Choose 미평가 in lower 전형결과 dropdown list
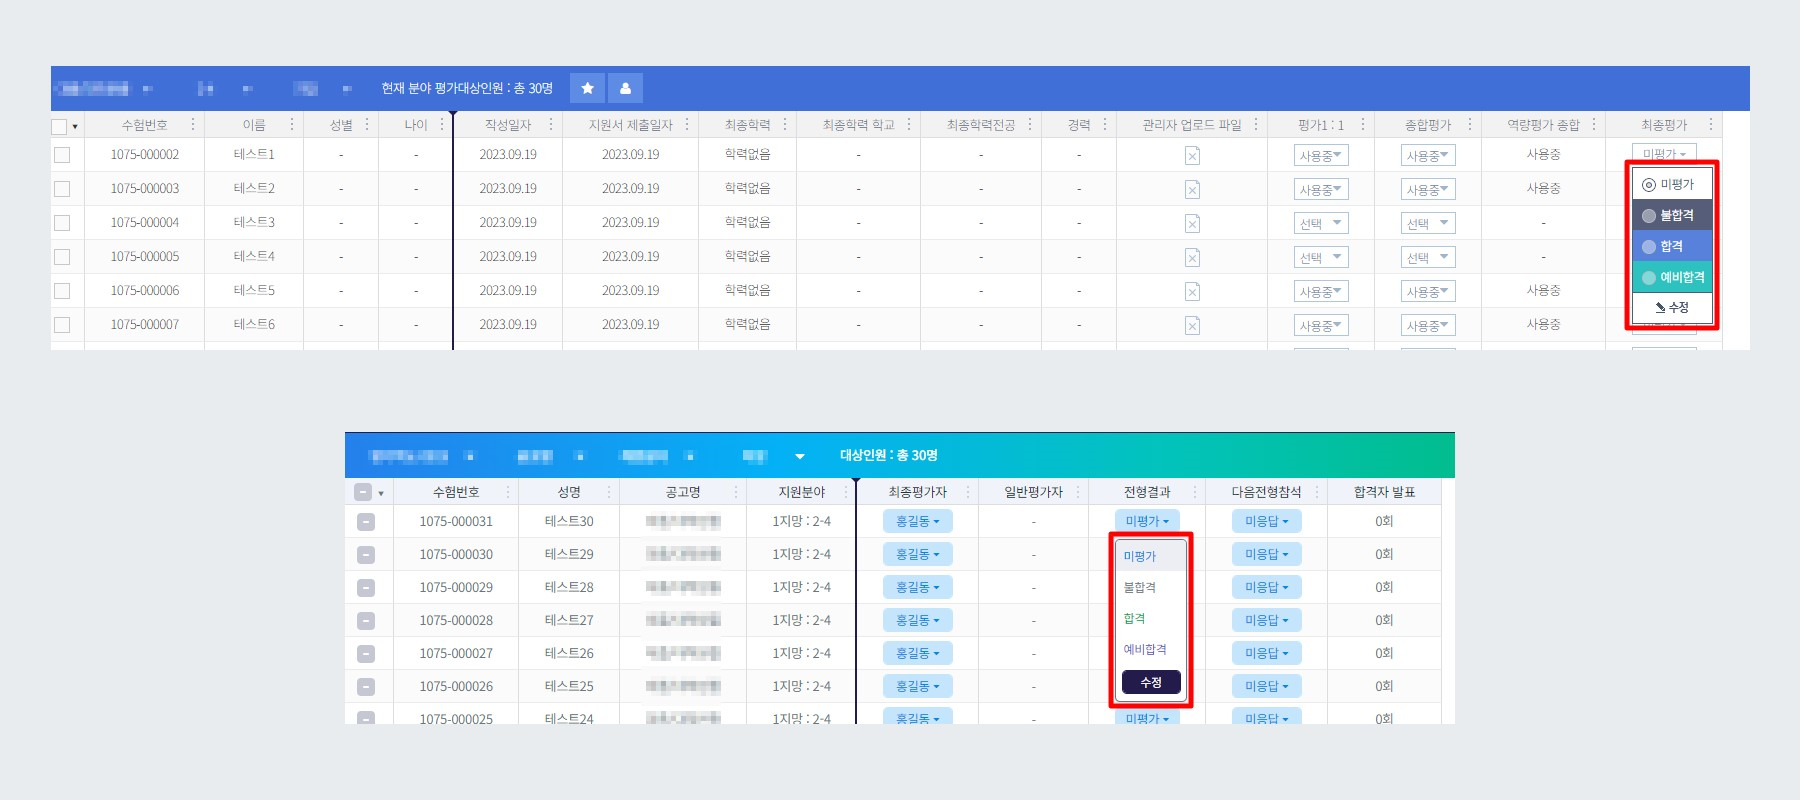Screen dimensions: 1800x800 [1150, 556]
